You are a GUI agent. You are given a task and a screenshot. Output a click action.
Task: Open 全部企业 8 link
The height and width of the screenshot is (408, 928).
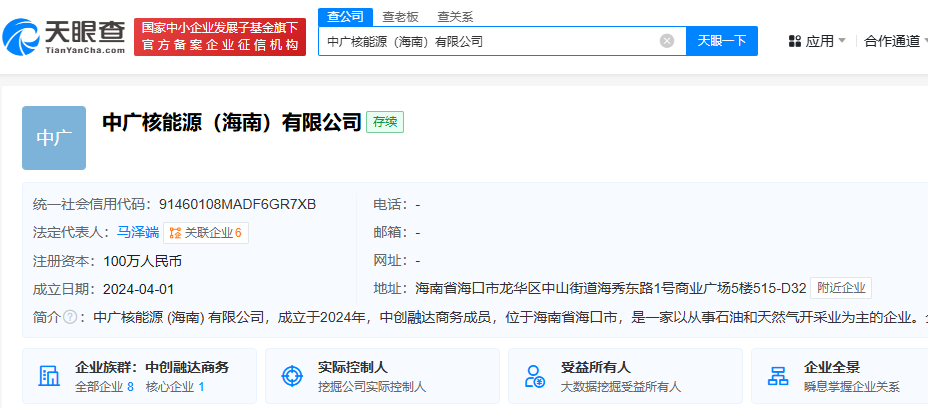click(105, 387)
